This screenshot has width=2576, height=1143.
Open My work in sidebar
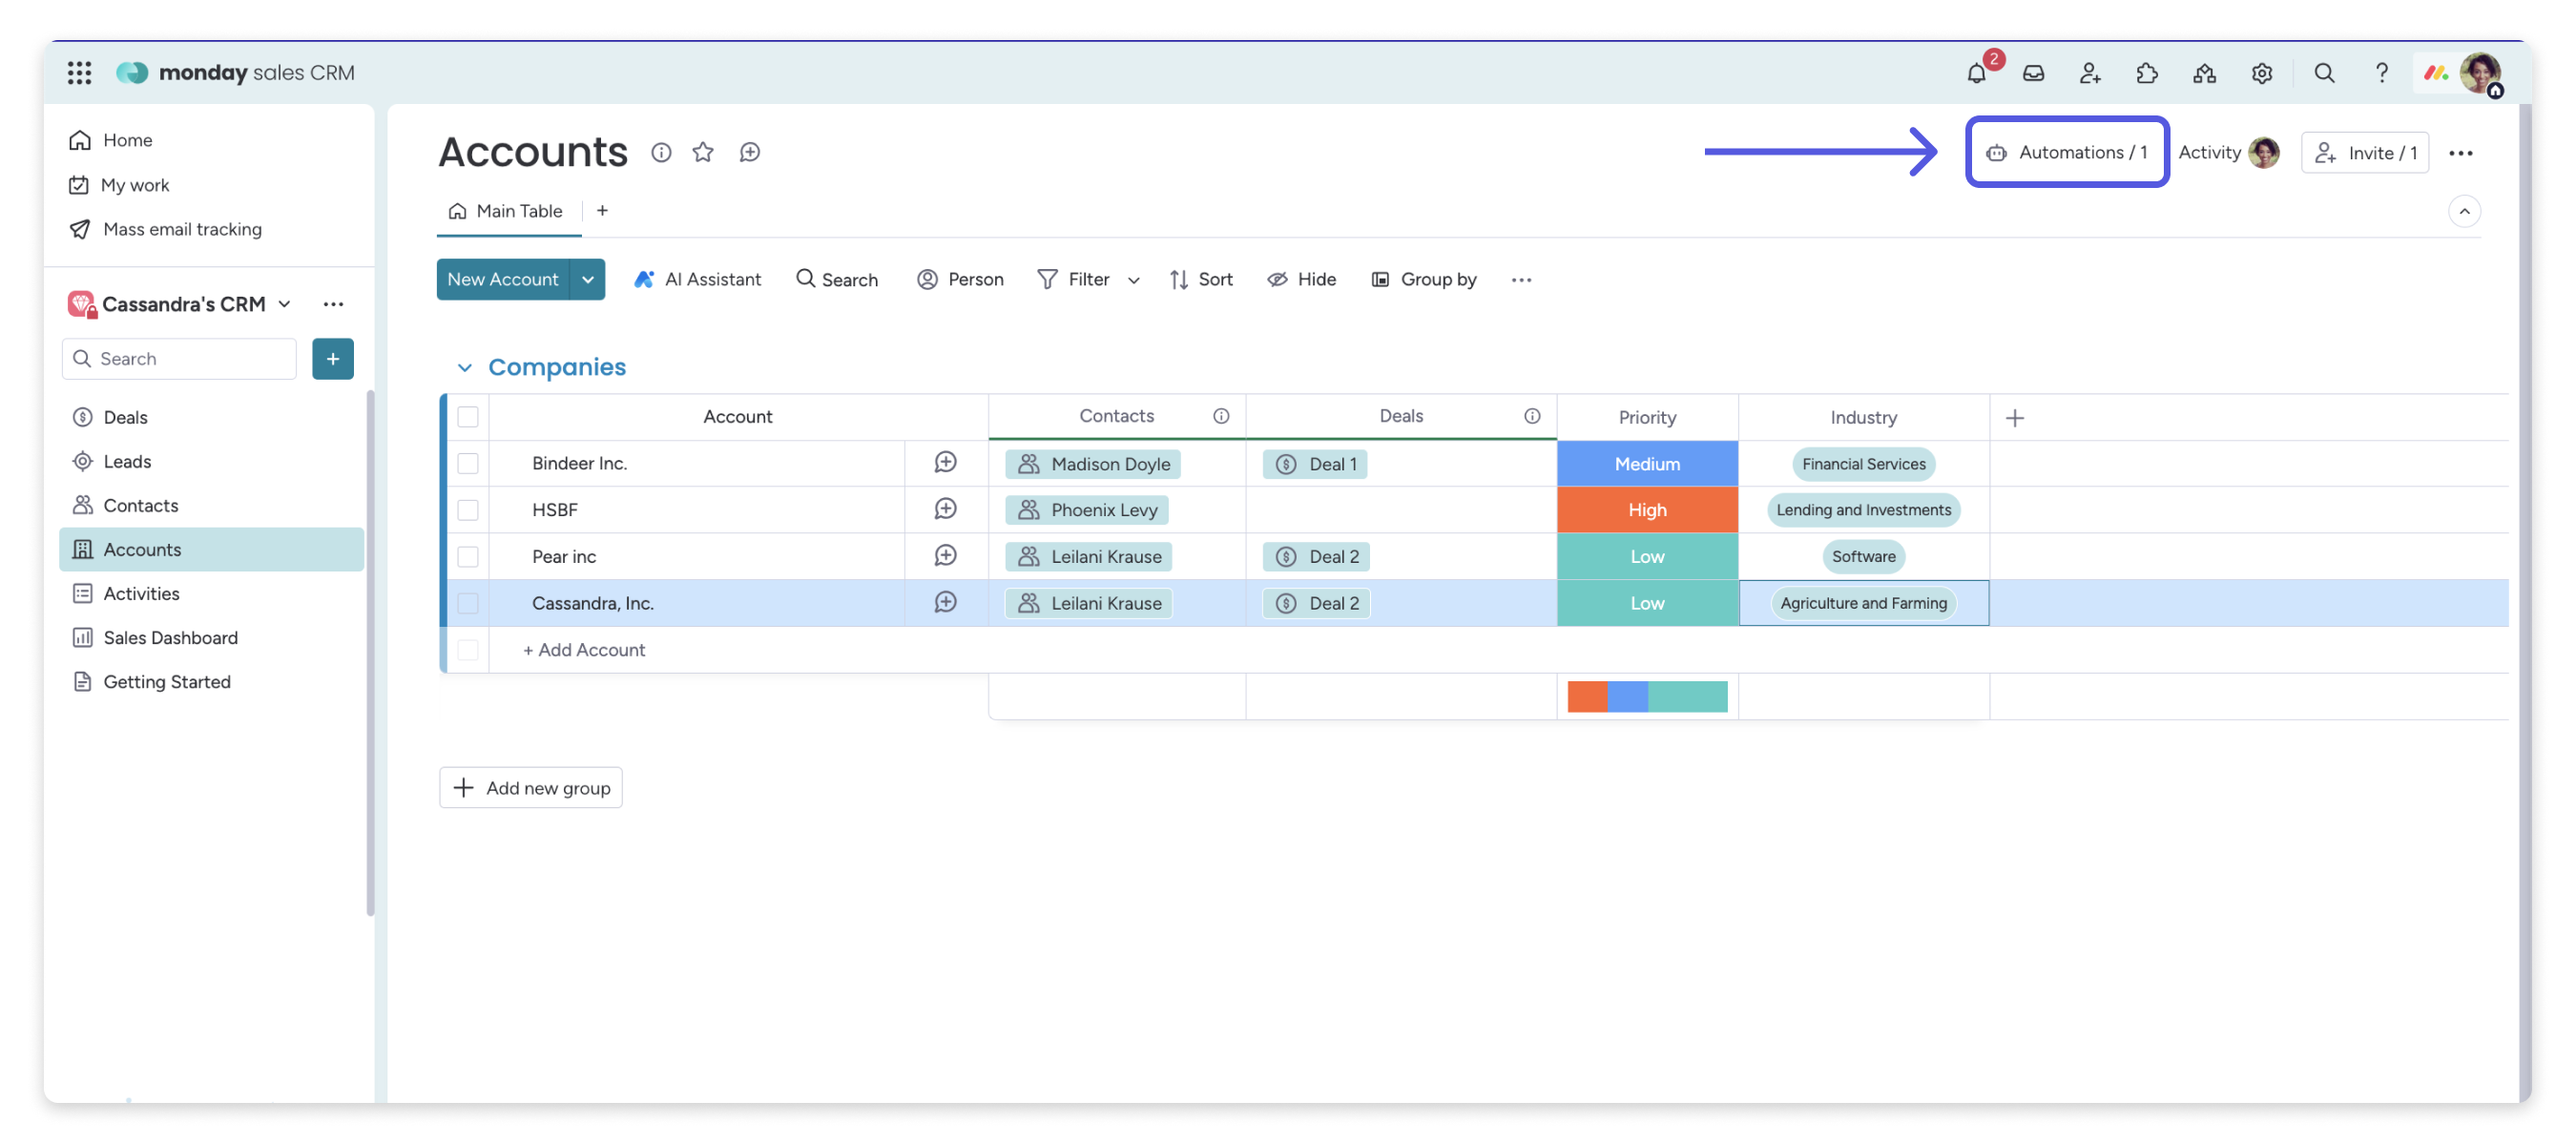point(119,185)
